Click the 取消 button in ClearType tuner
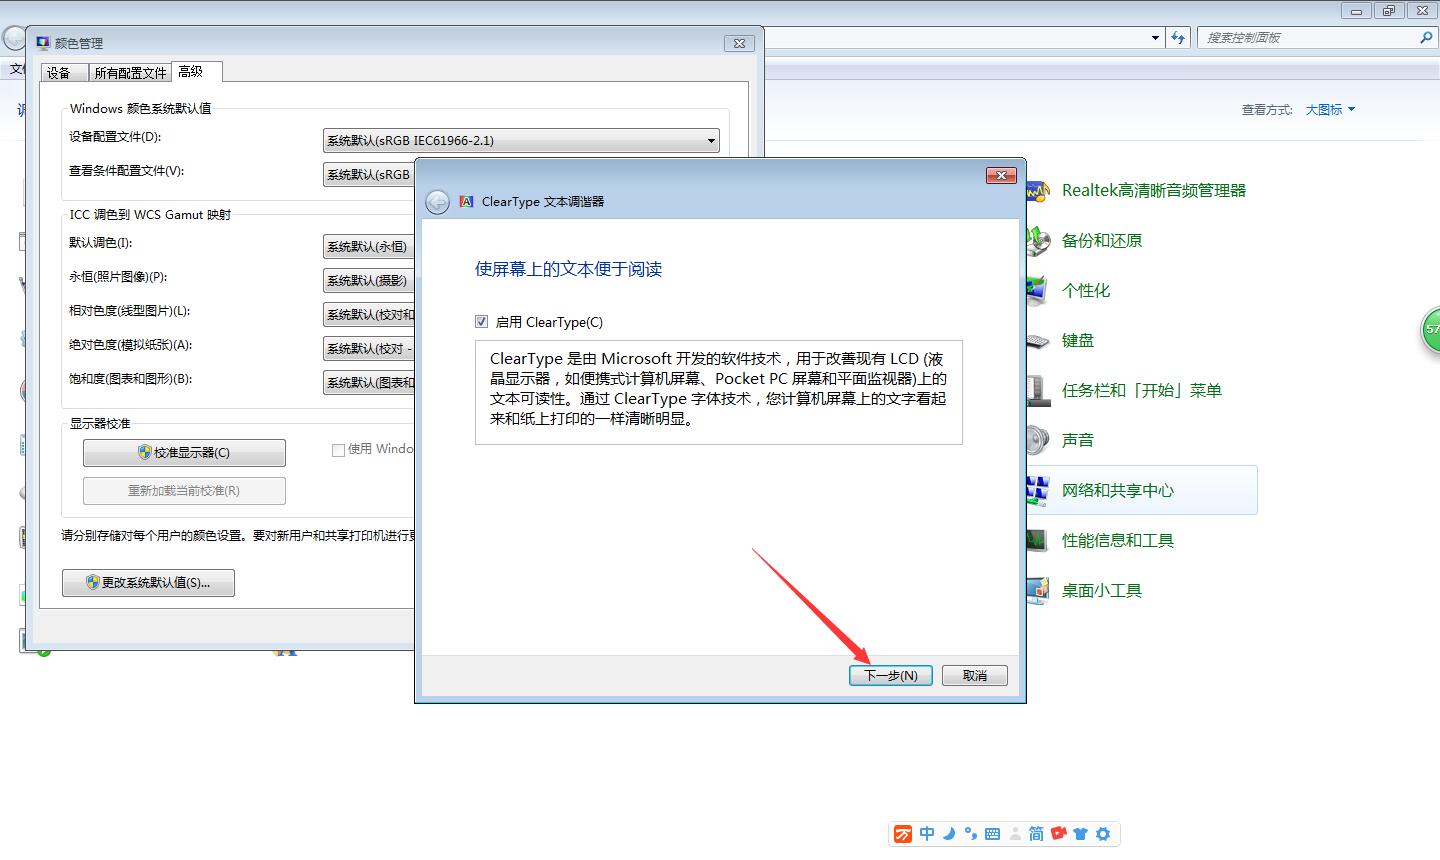The width and height of the screenshot is (1440, 860). 975,676
